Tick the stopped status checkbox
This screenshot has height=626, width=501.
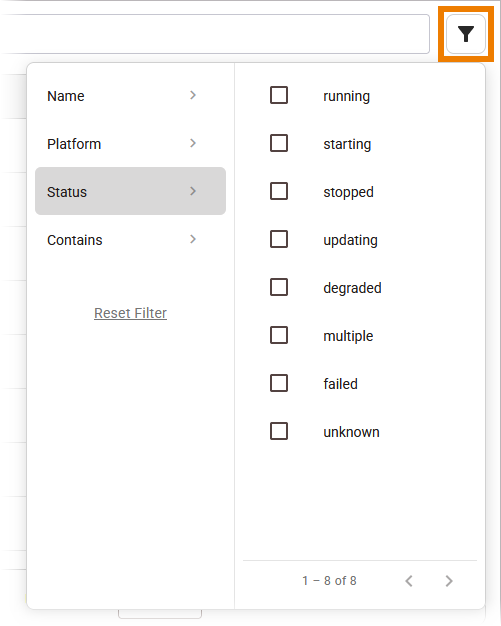point(279,191)
